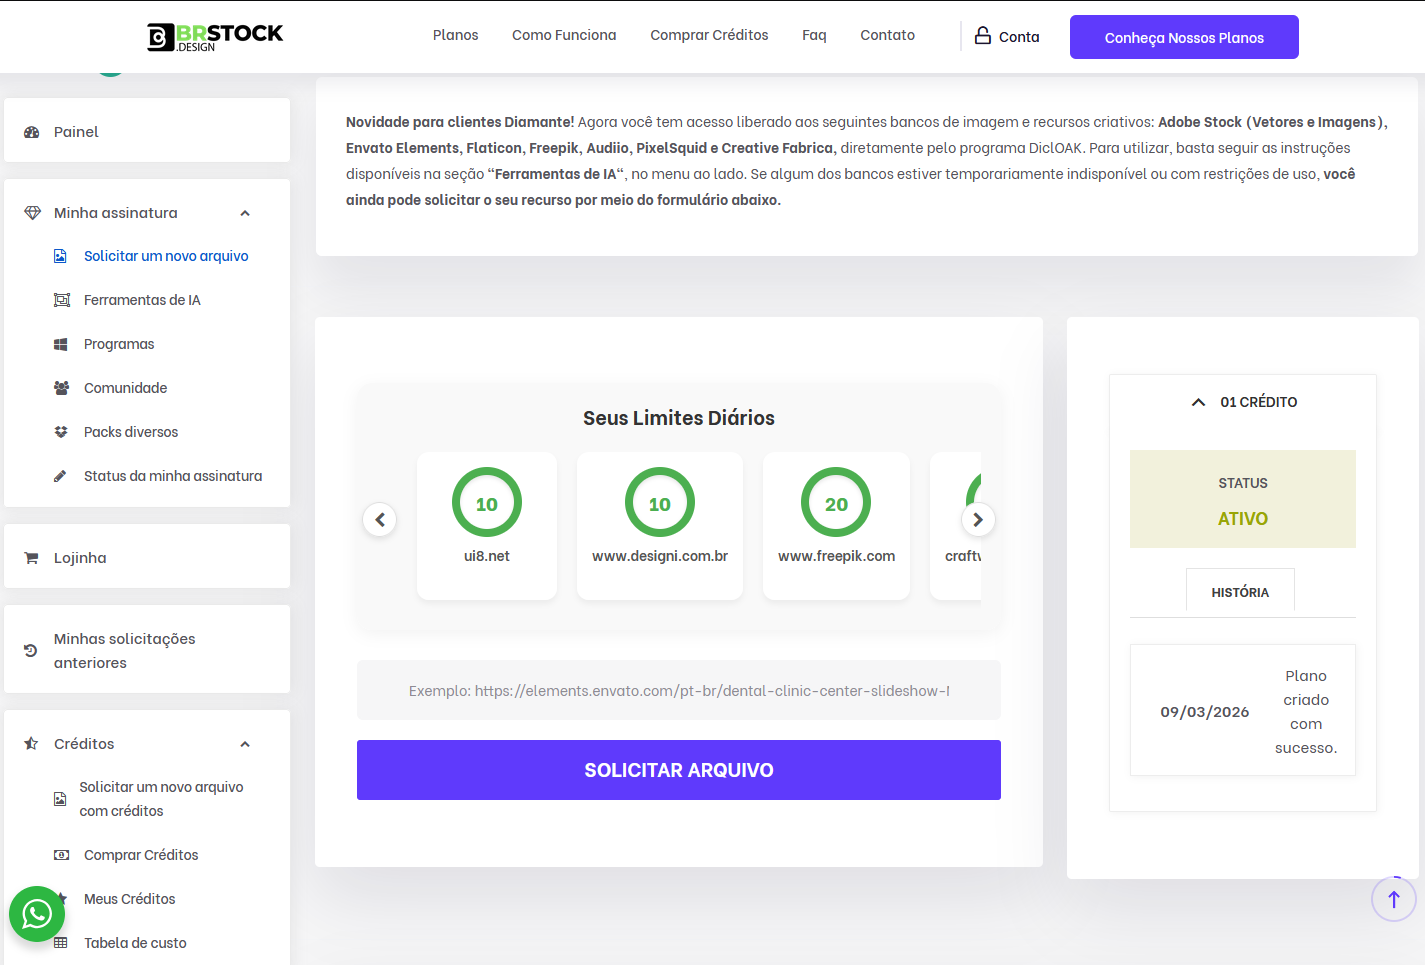The height and width of the screenshot is (965, 1425).
Task: Open the Lojinha sidebar link
Action: [80, 558]
